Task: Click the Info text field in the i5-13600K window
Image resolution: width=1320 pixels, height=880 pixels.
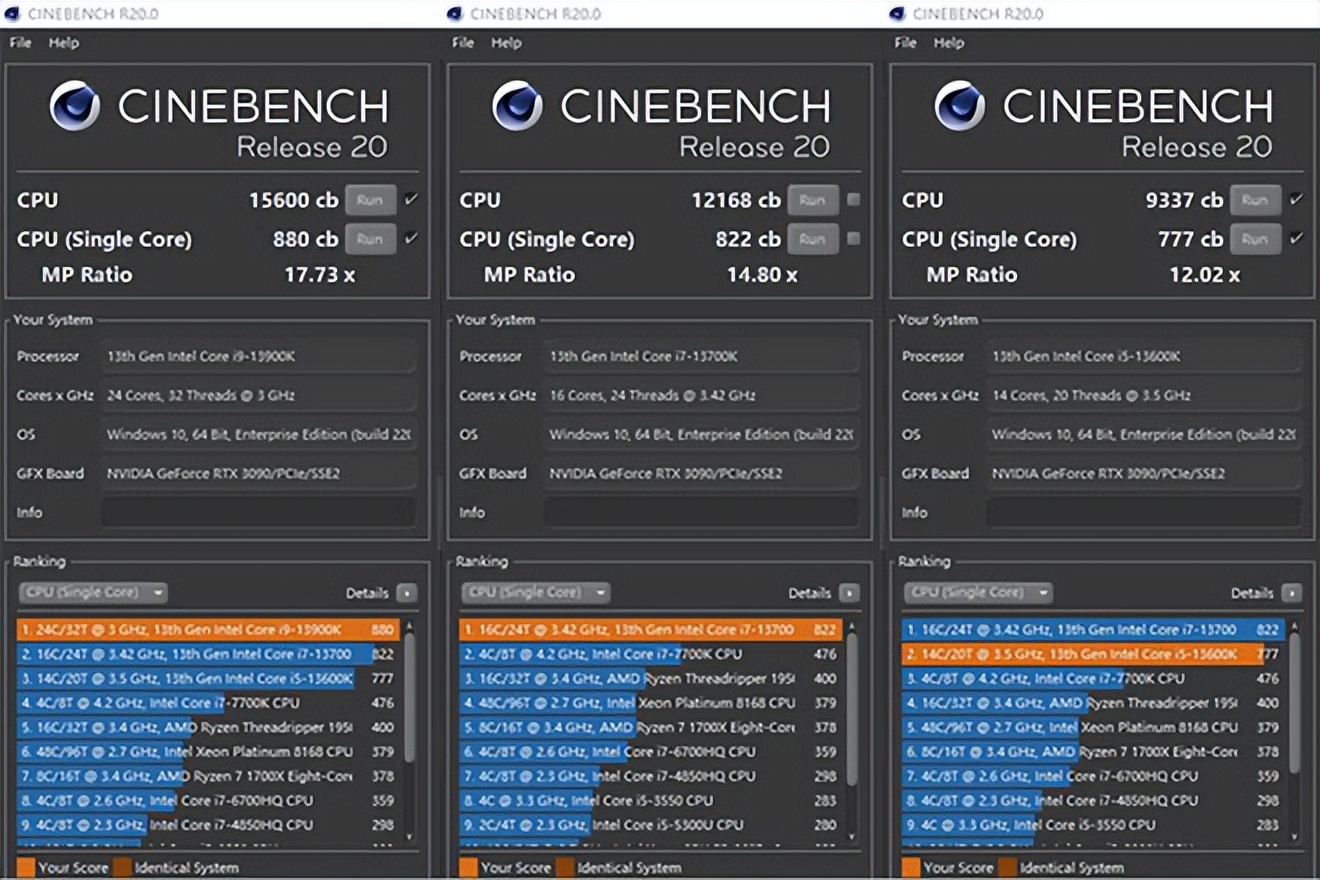Action: pyautogui.click(x=1143, y=512)
